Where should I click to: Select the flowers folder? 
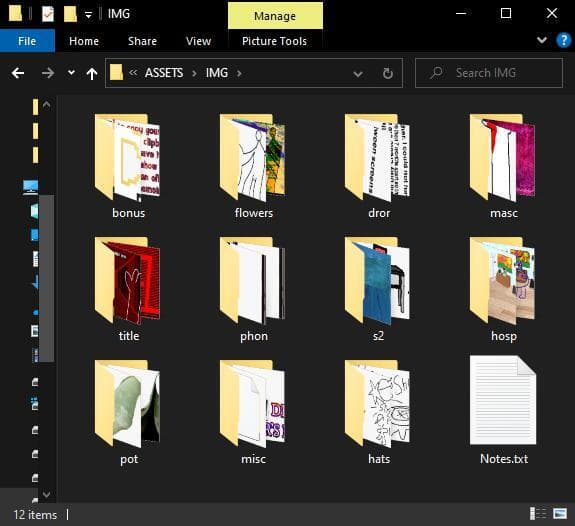click(x=253, y=166)
